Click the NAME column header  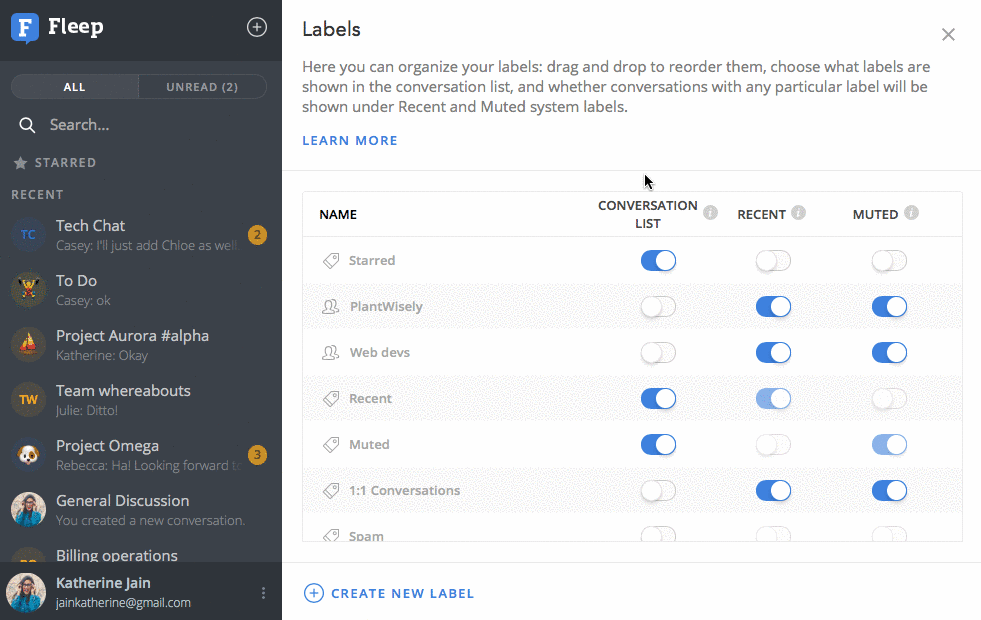[x=338, y=215]
